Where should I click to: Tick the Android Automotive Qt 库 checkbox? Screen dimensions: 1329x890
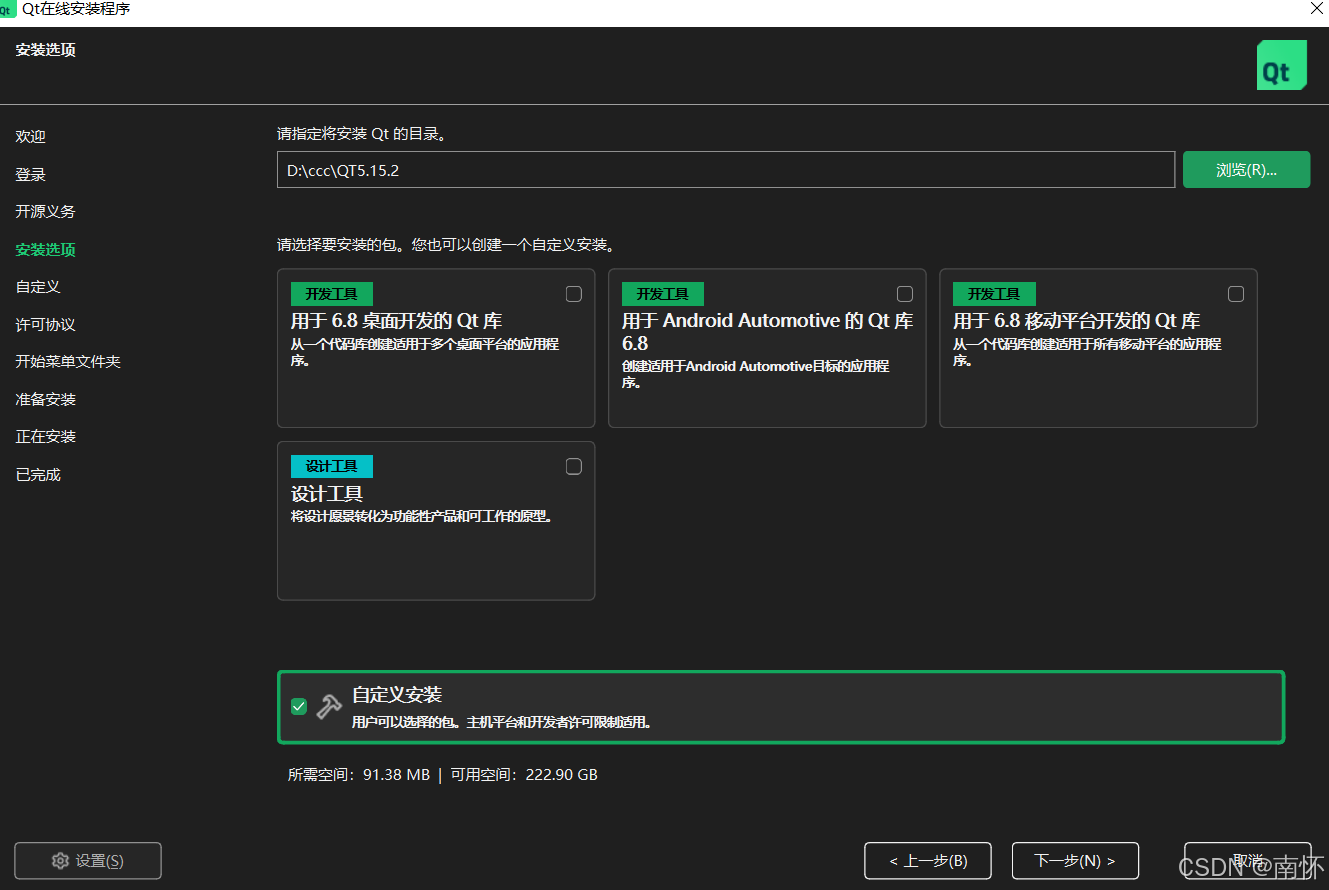click(x=904, y=294)
